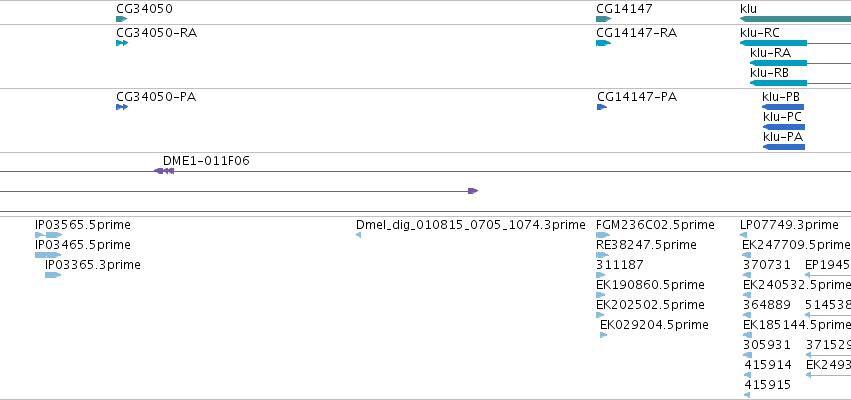851x400 pixels.
Task: Select the IP03565.5prime EST label
Action: pyautogui.click(x=82, y=225)
